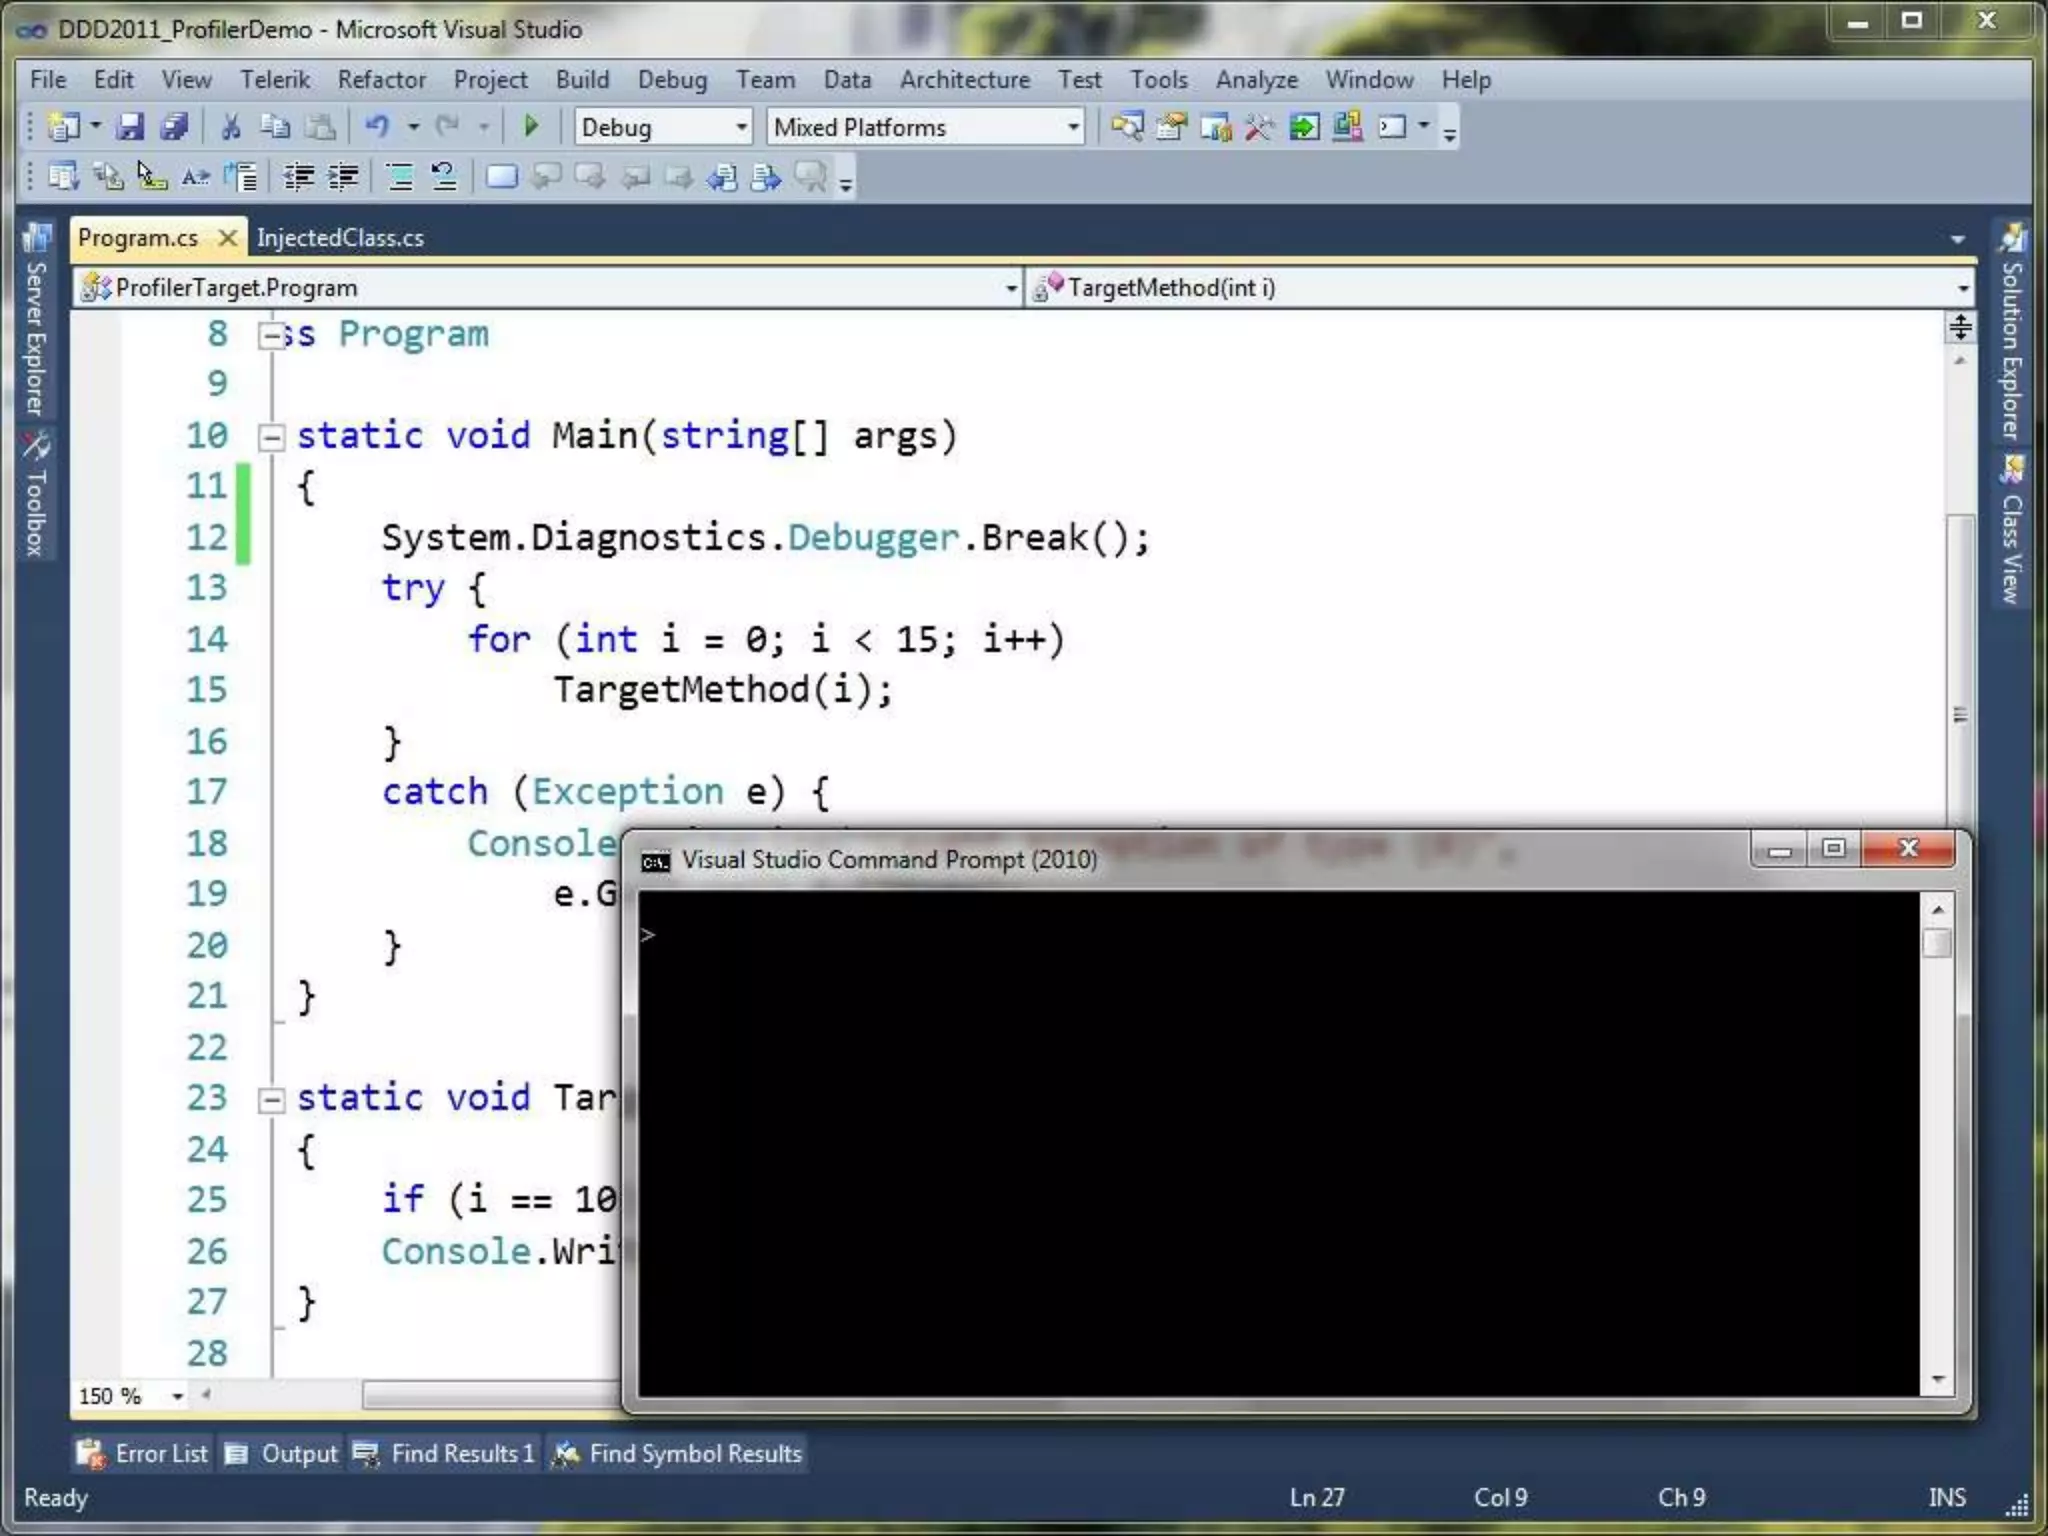The image size is (2048, 1536).
Task: Click the Save file toolbar icon
Action: [130, 127]
